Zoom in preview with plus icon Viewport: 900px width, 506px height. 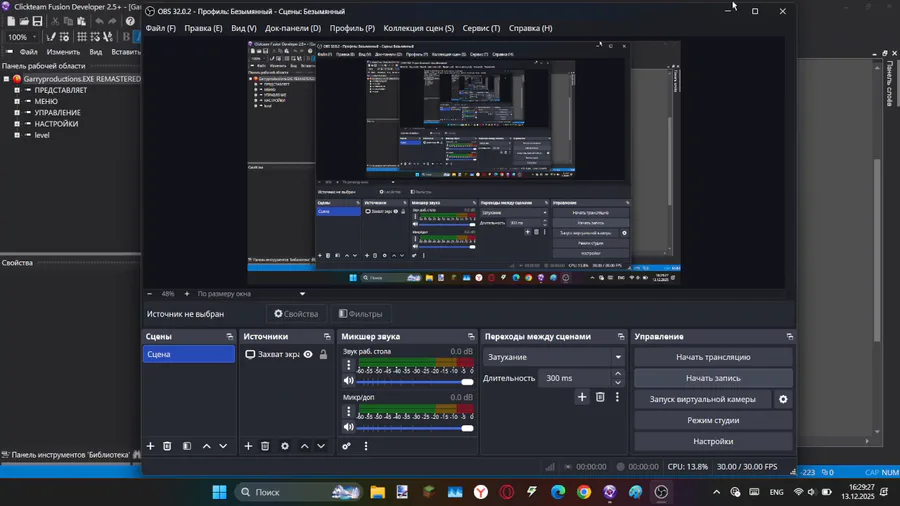[187, 294]
